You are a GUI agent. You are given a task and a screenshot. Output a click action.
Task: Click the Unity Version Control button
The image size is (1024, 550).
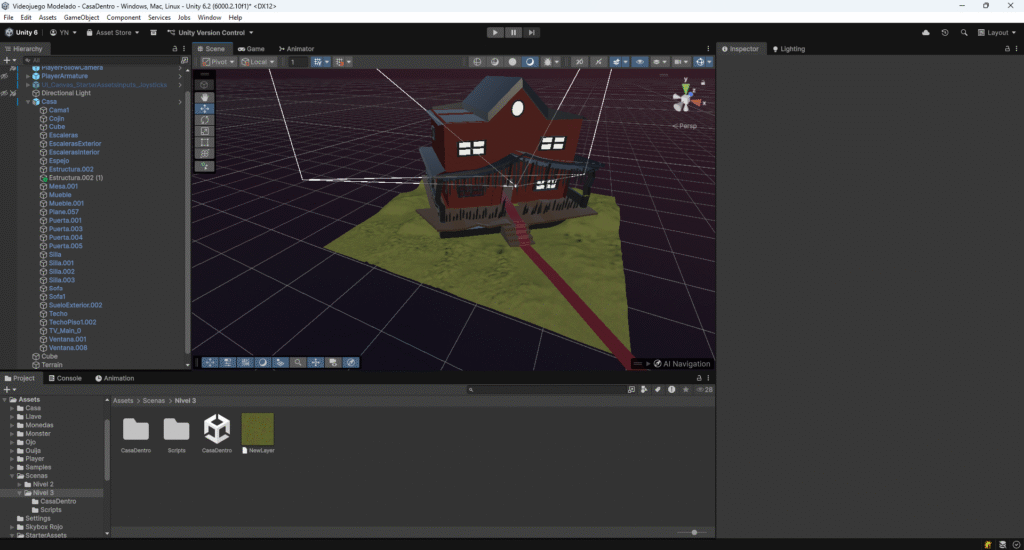210,32
